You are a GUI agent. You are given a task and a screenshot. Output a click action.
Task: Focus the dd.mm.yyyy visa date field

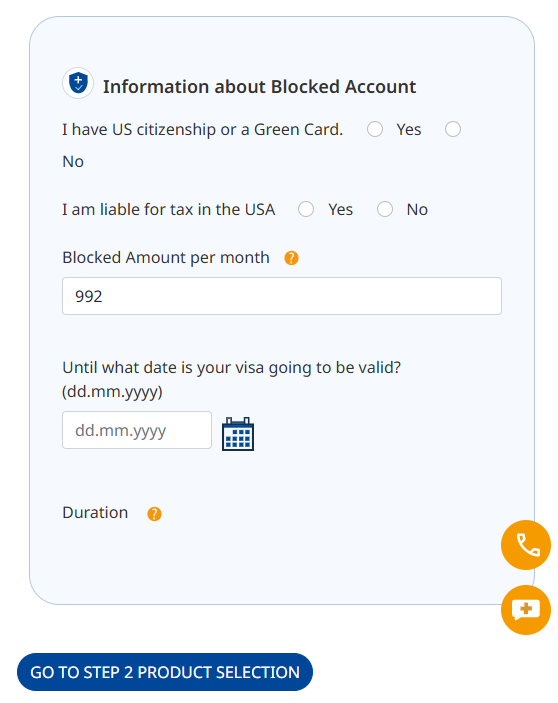pos(137,430)
